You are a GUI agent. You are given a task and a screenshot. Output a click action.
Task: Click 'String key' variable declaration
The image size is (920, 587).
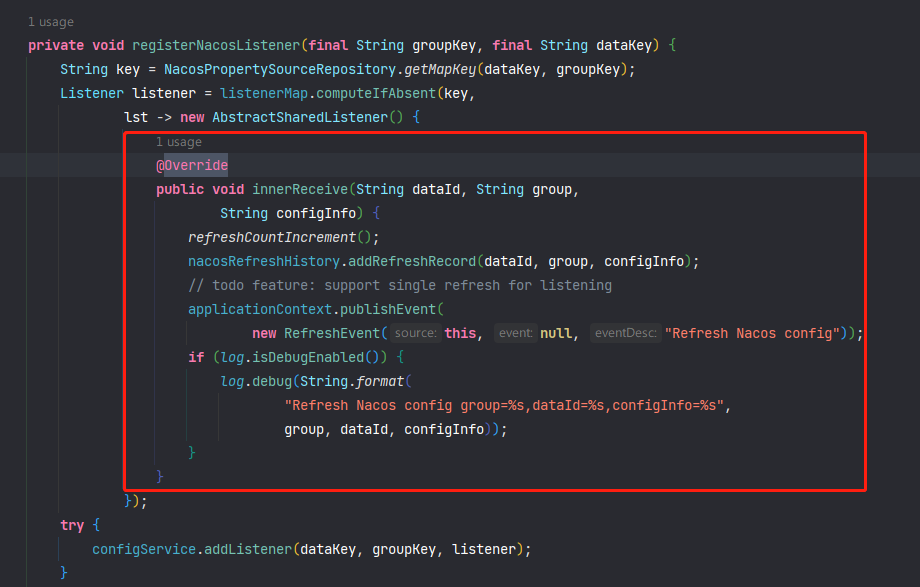pos(100,69)
